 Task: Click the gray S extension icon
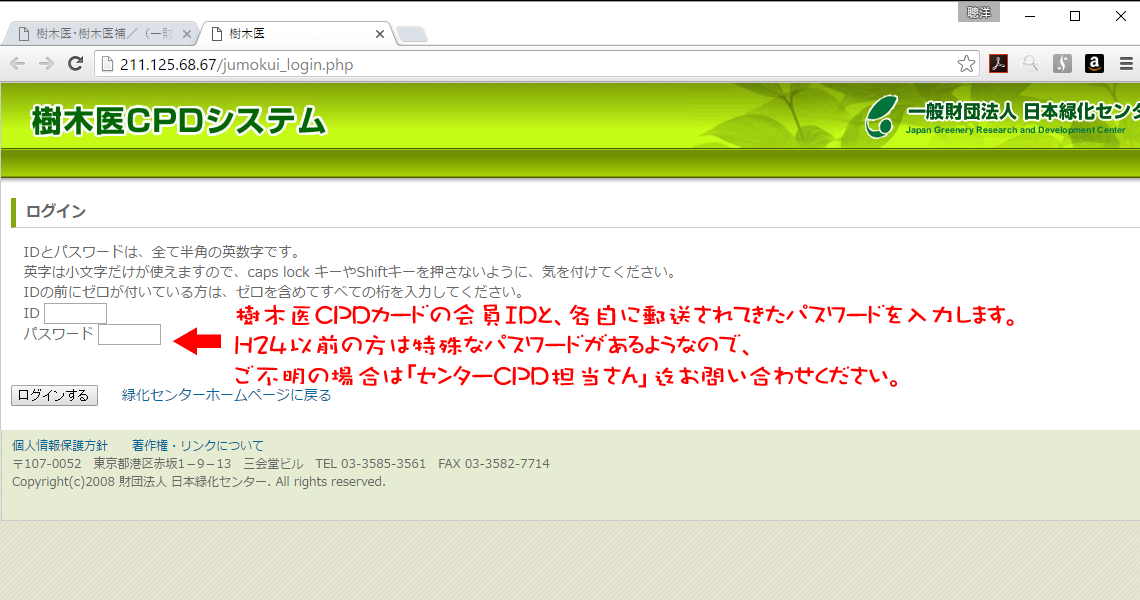pos(1062,64)
